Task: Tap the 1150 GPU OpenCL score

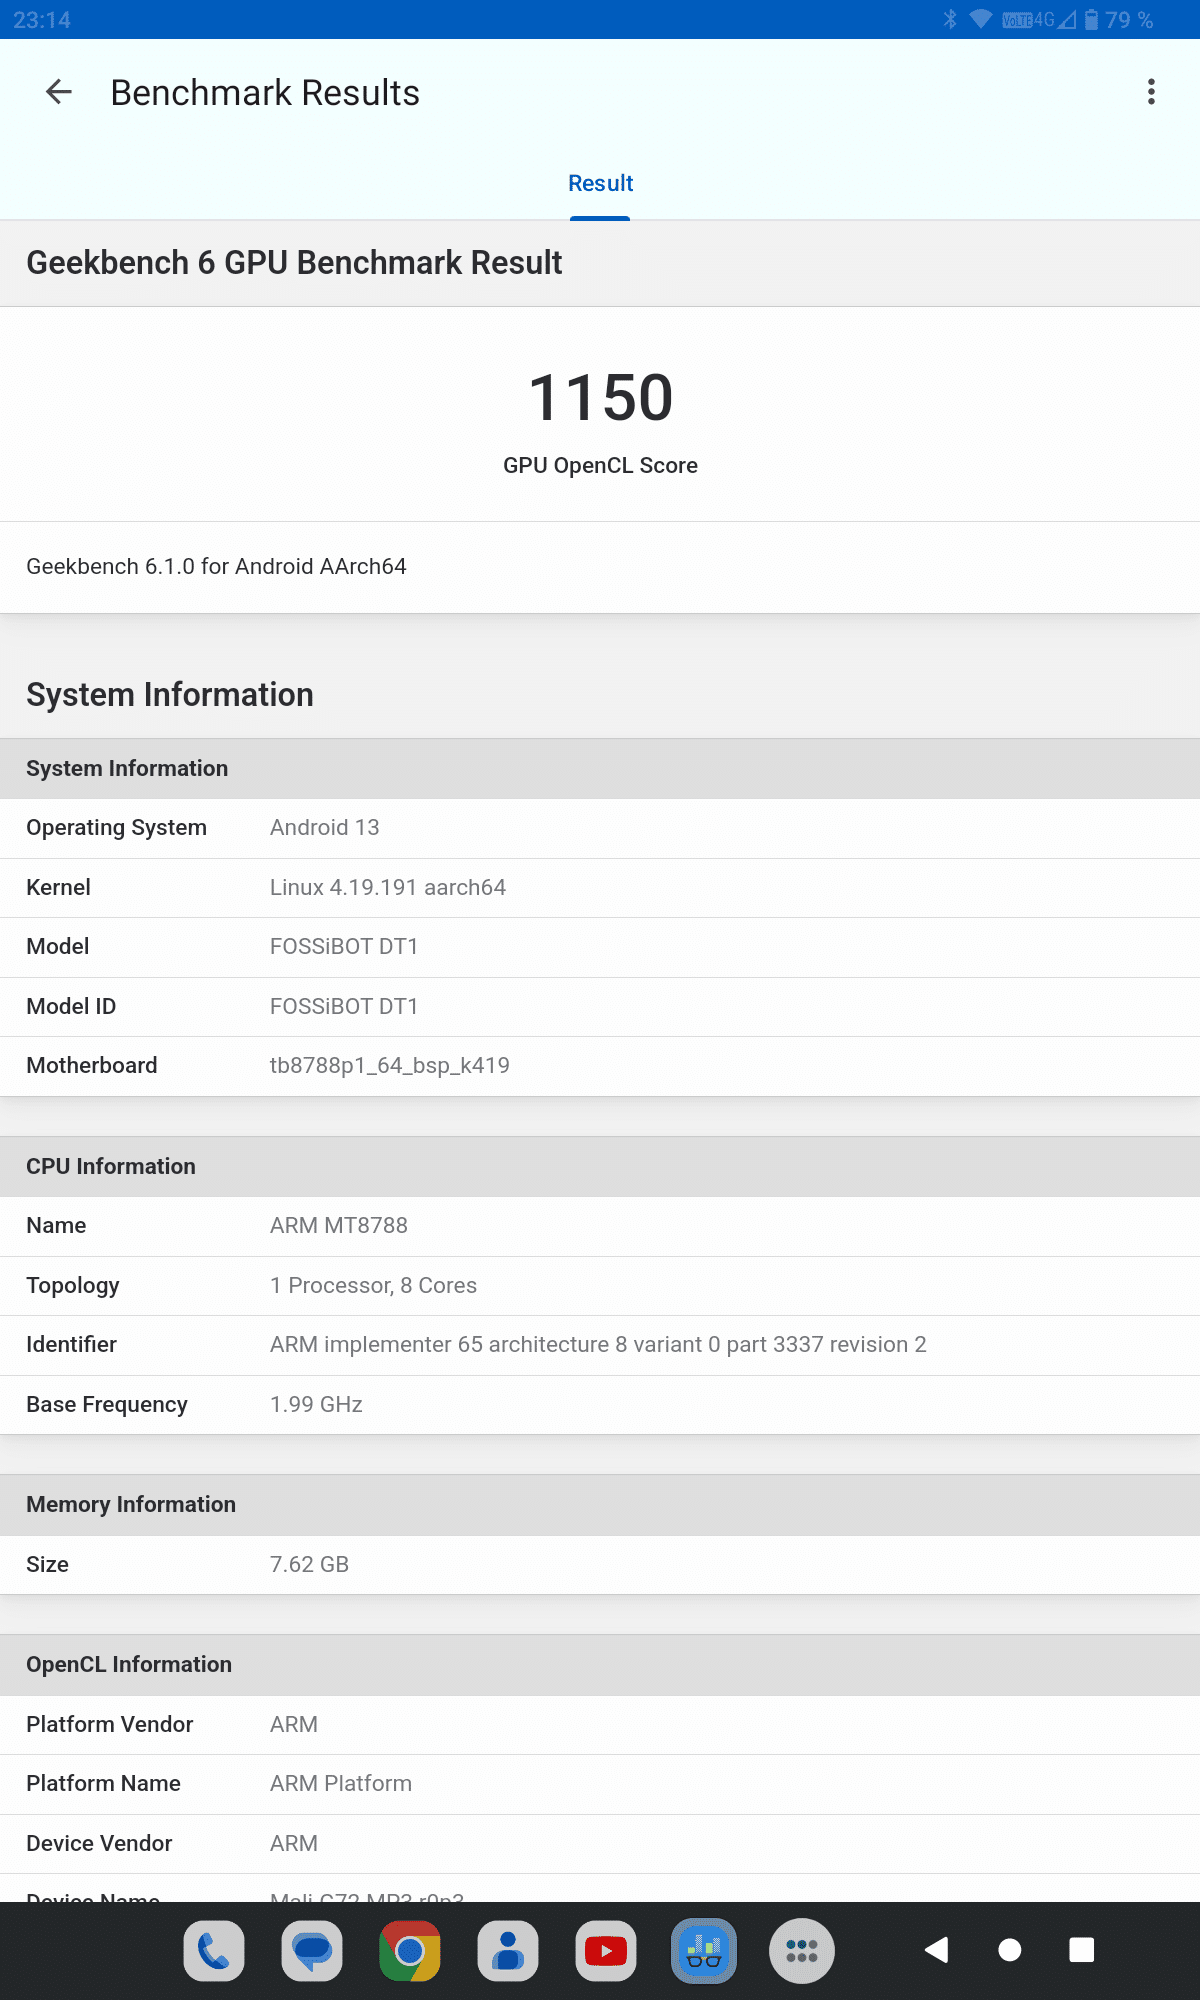Action: 600,398
